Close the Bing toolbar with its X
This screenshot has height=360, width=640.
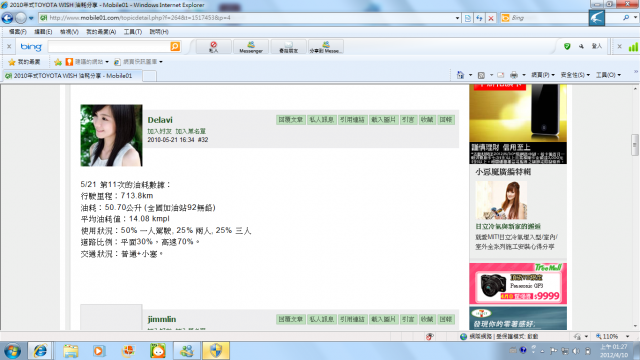(x=9, y=47)
